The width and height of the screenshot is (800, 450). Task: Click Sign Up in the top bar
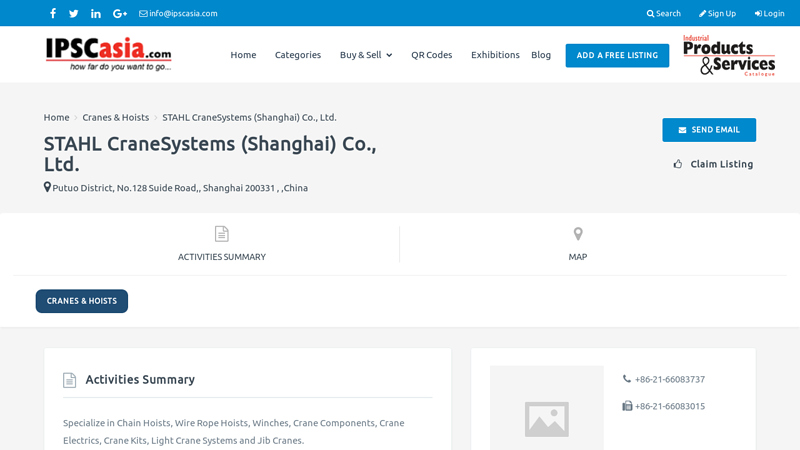pos(717,14)
